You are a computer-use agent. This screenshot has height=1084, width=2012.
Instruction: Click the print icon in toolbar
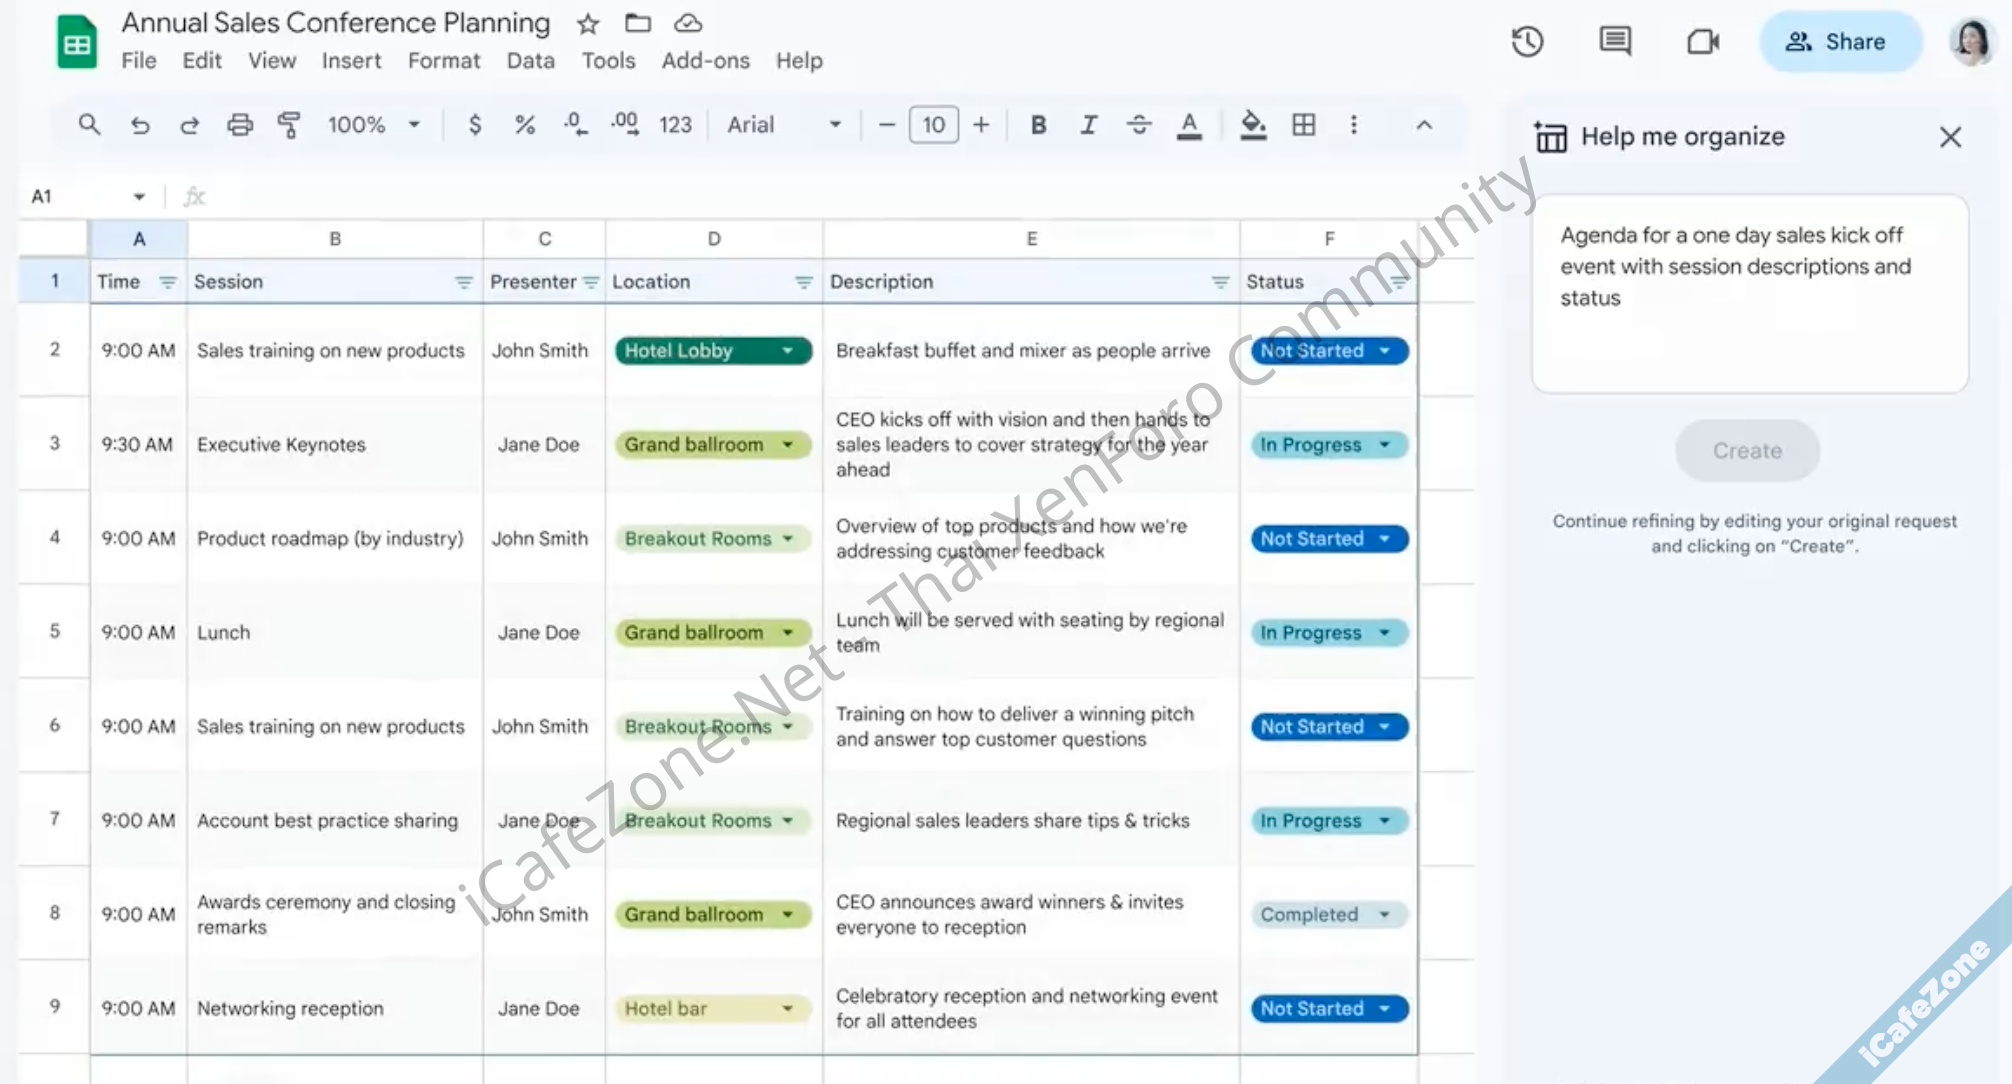(x=239, y=125)
